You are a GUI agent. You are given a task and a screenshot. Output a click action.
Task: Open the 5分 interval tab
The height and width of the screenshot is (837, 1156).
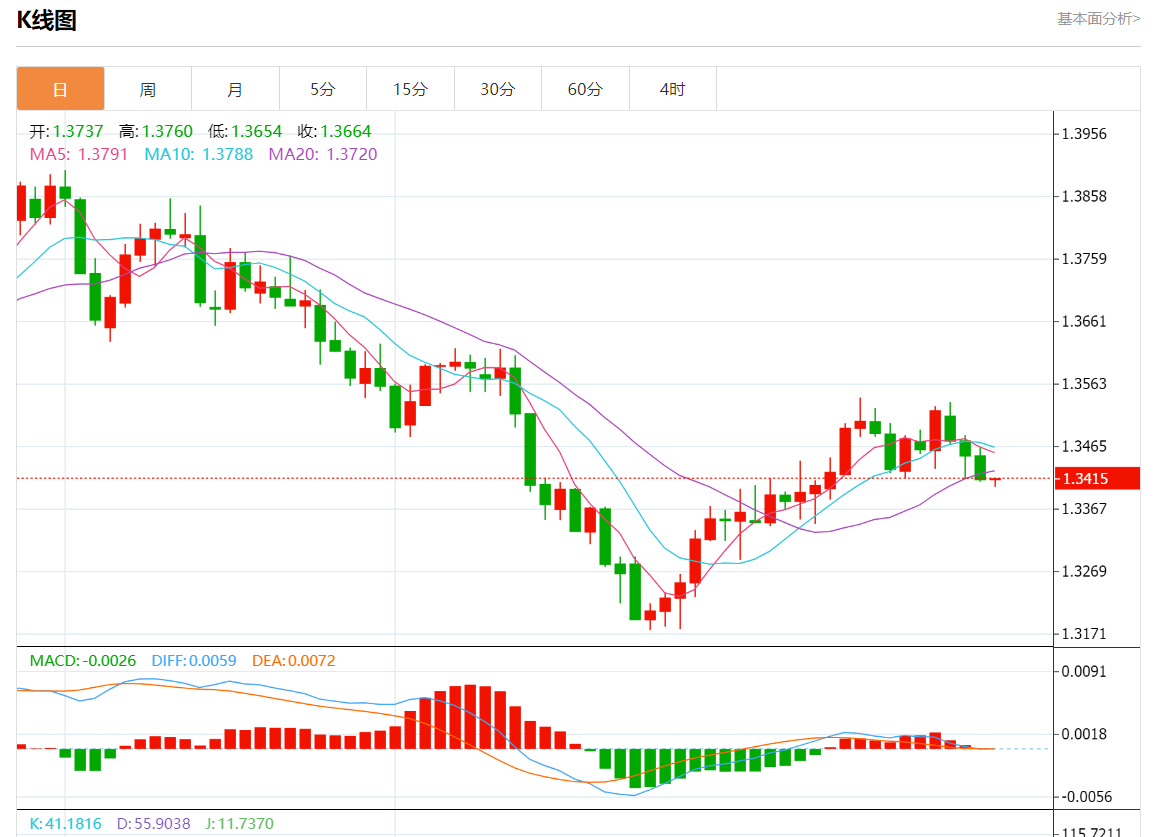322,89
